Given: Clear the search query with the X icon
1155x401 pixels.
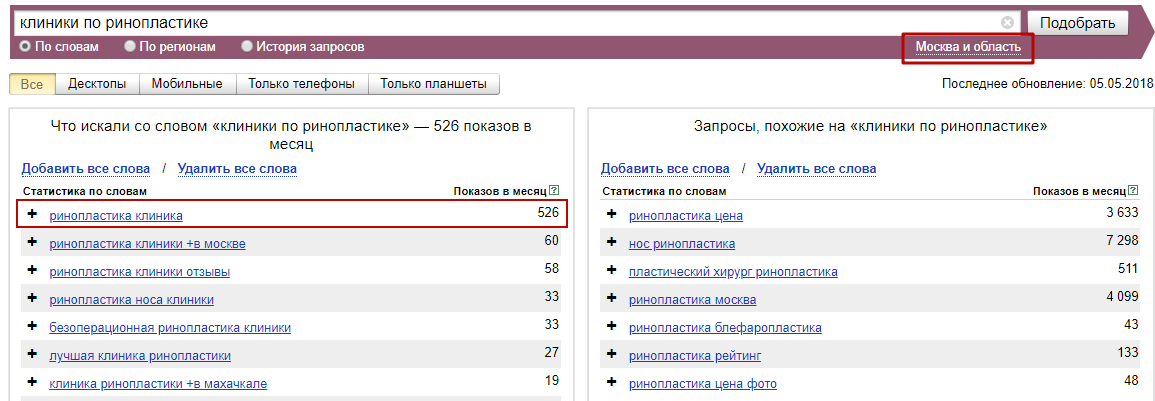Looking at the screenshot, I should tap(1007, 22).
